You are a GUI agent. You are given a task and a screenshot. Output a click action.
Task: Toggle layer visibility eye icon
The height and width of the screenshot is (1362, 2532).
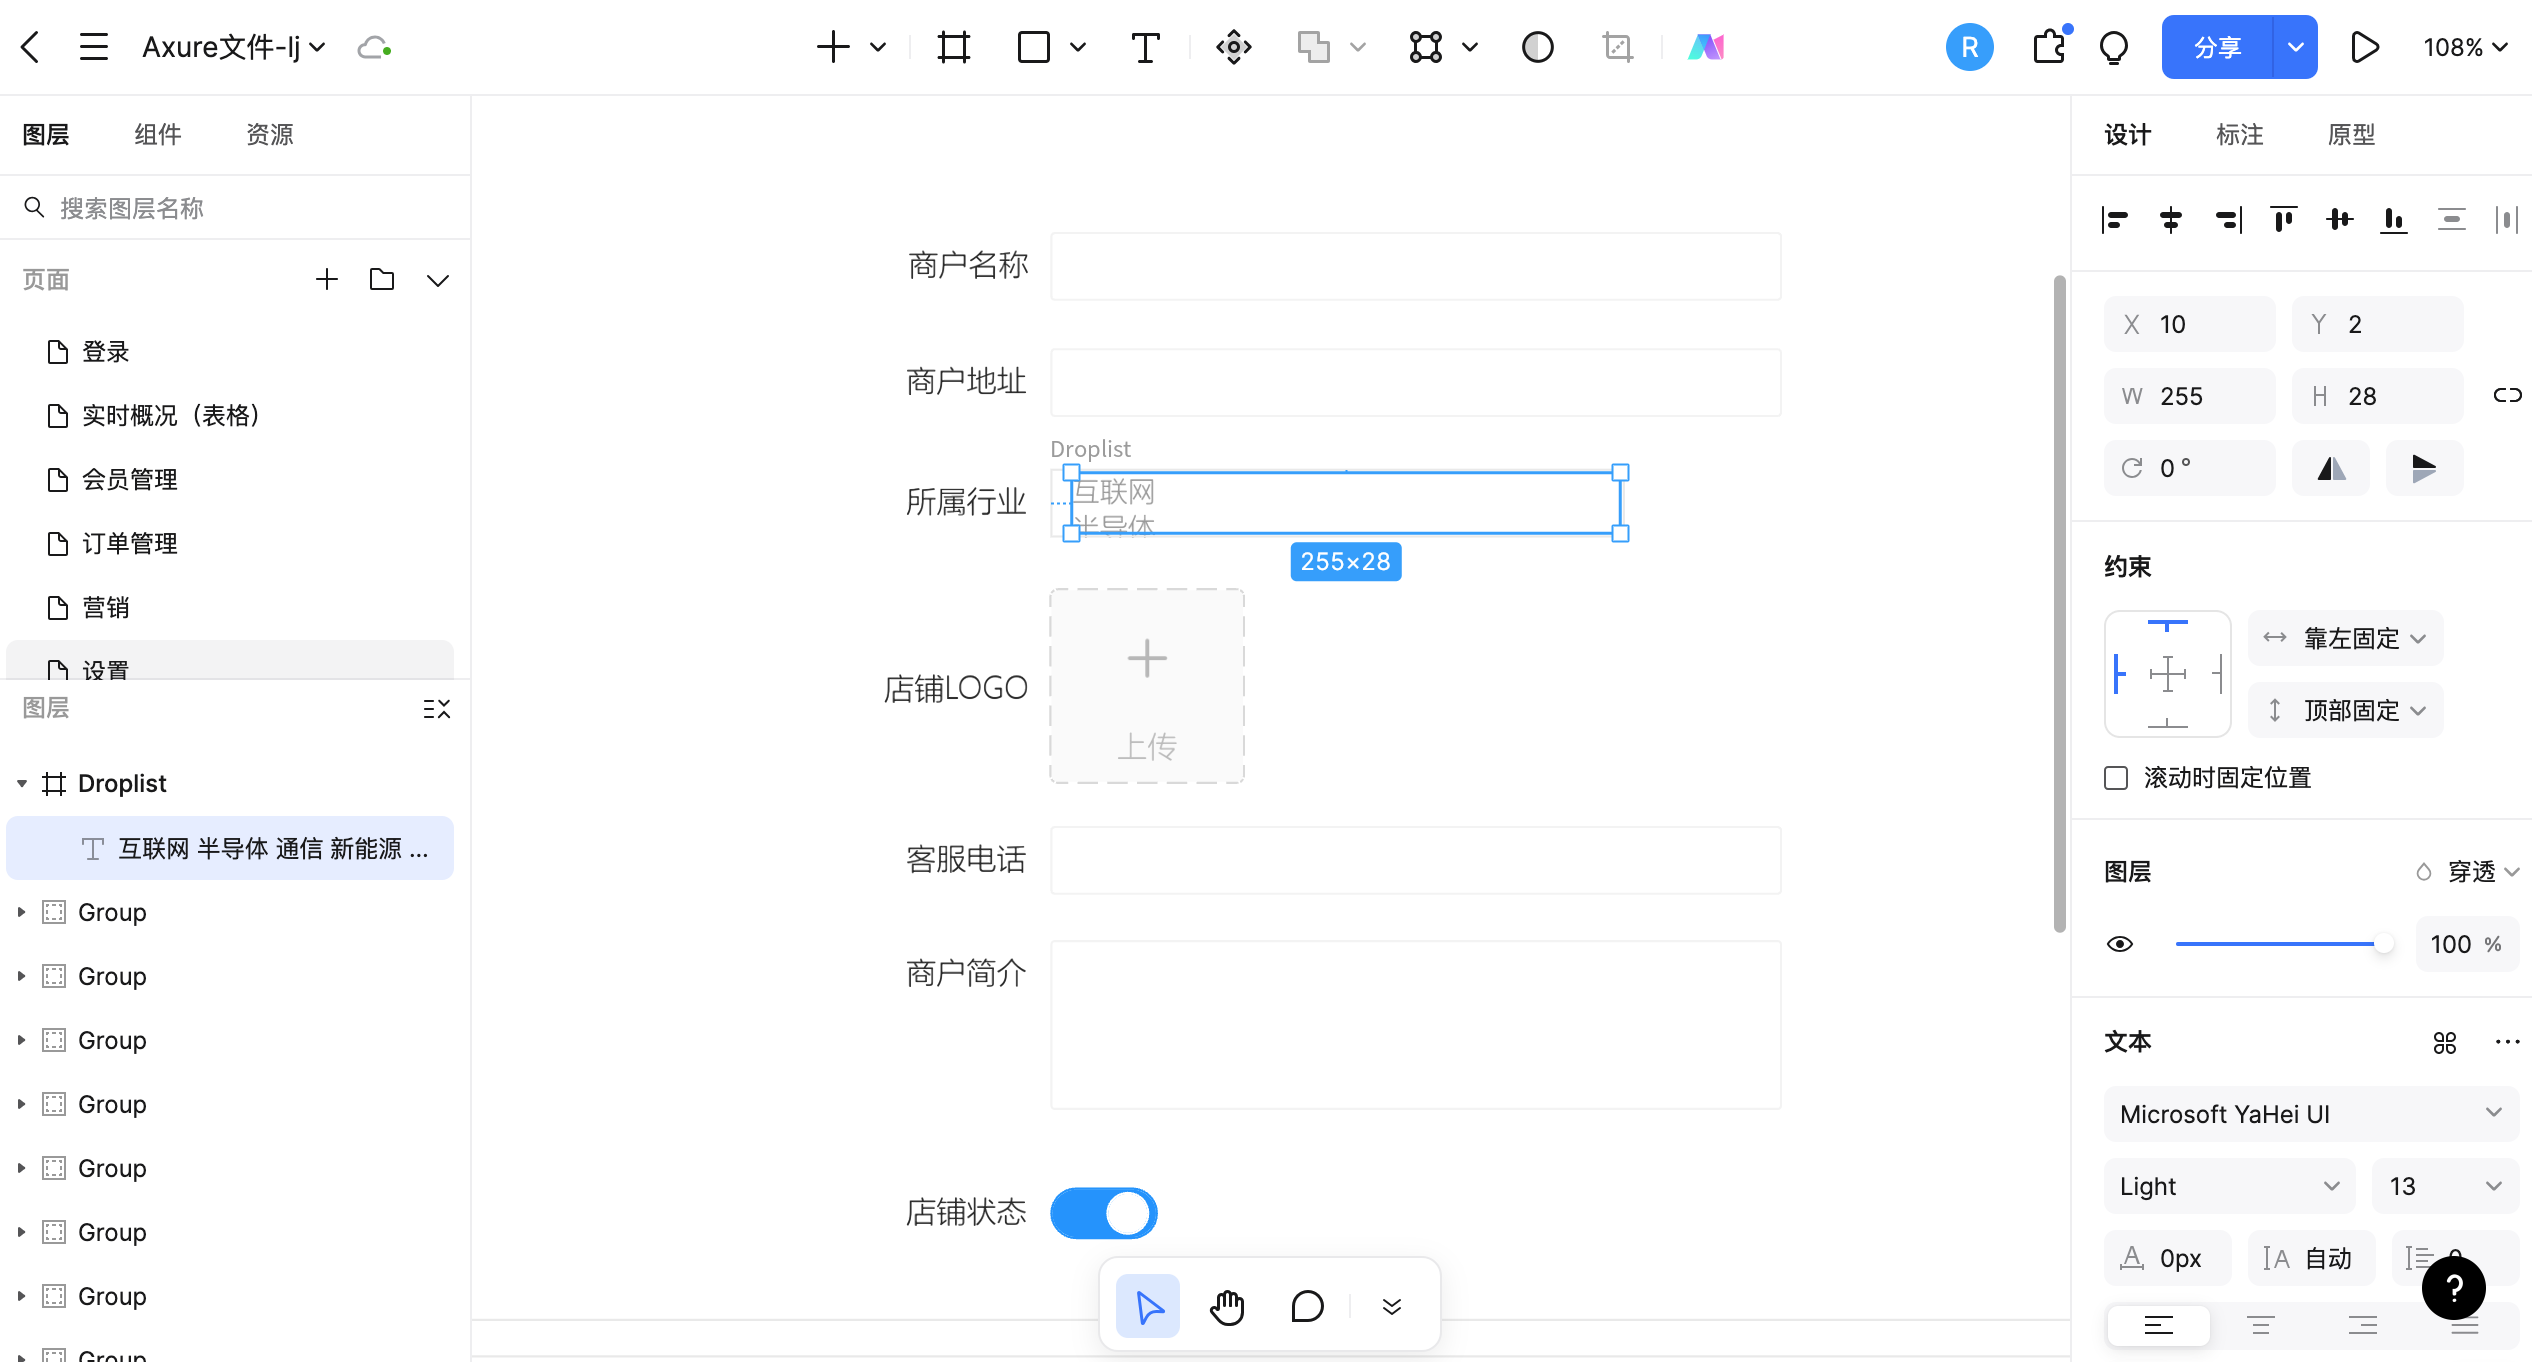(2119, 944)
